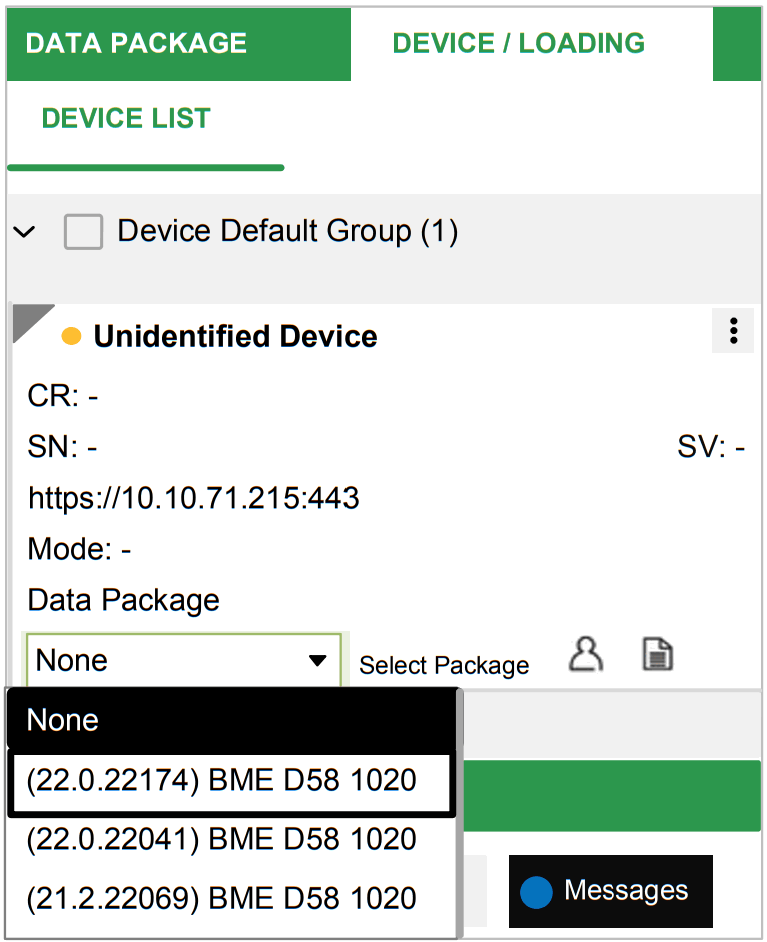
Task: Switch to the DATA PACKAGE tab
Action: point(137,43)
